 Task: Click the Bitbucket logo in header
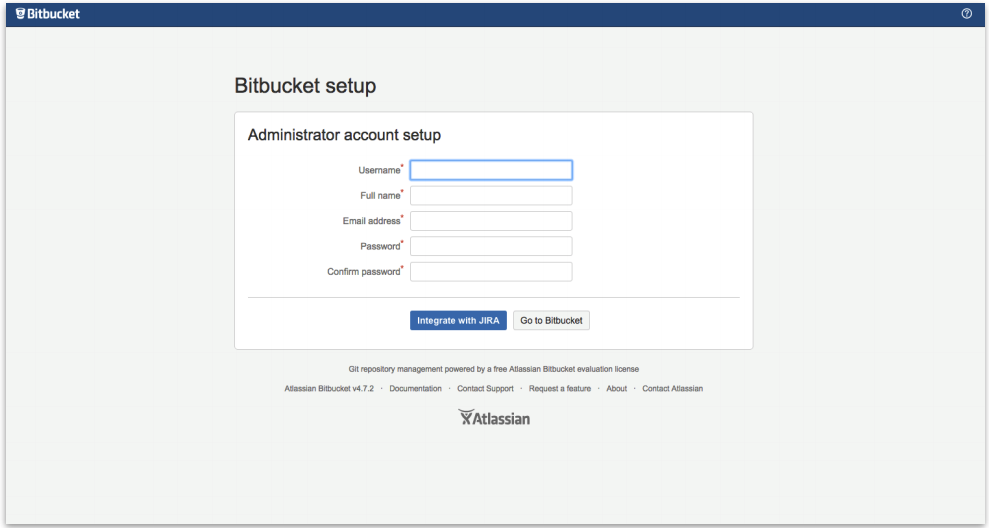(48, 14)
